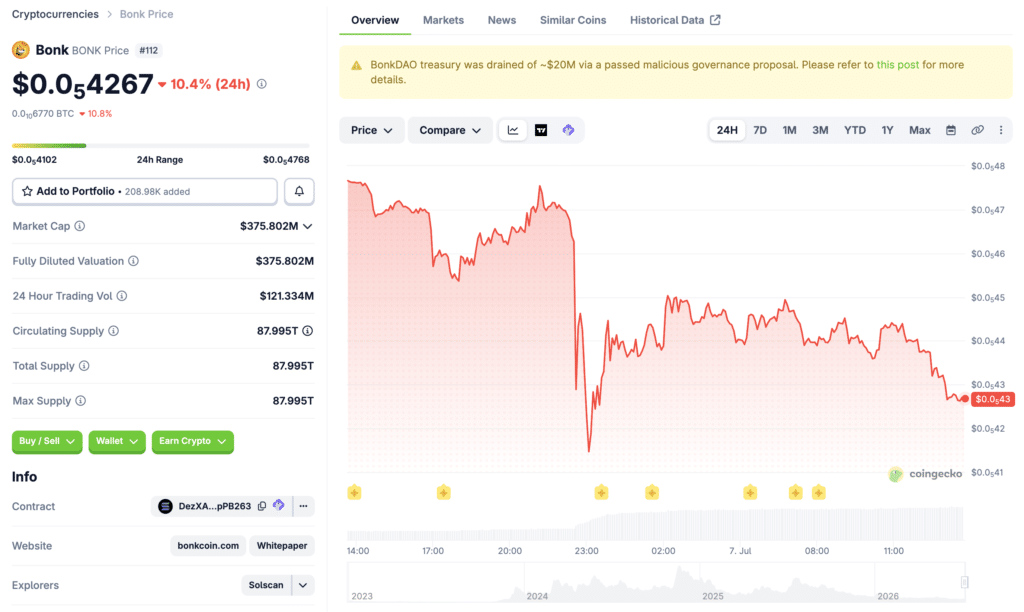This screenshot has width=1024, height=612.
Task: Click purple icon beside contract copy button
Action: click(279, 506)
